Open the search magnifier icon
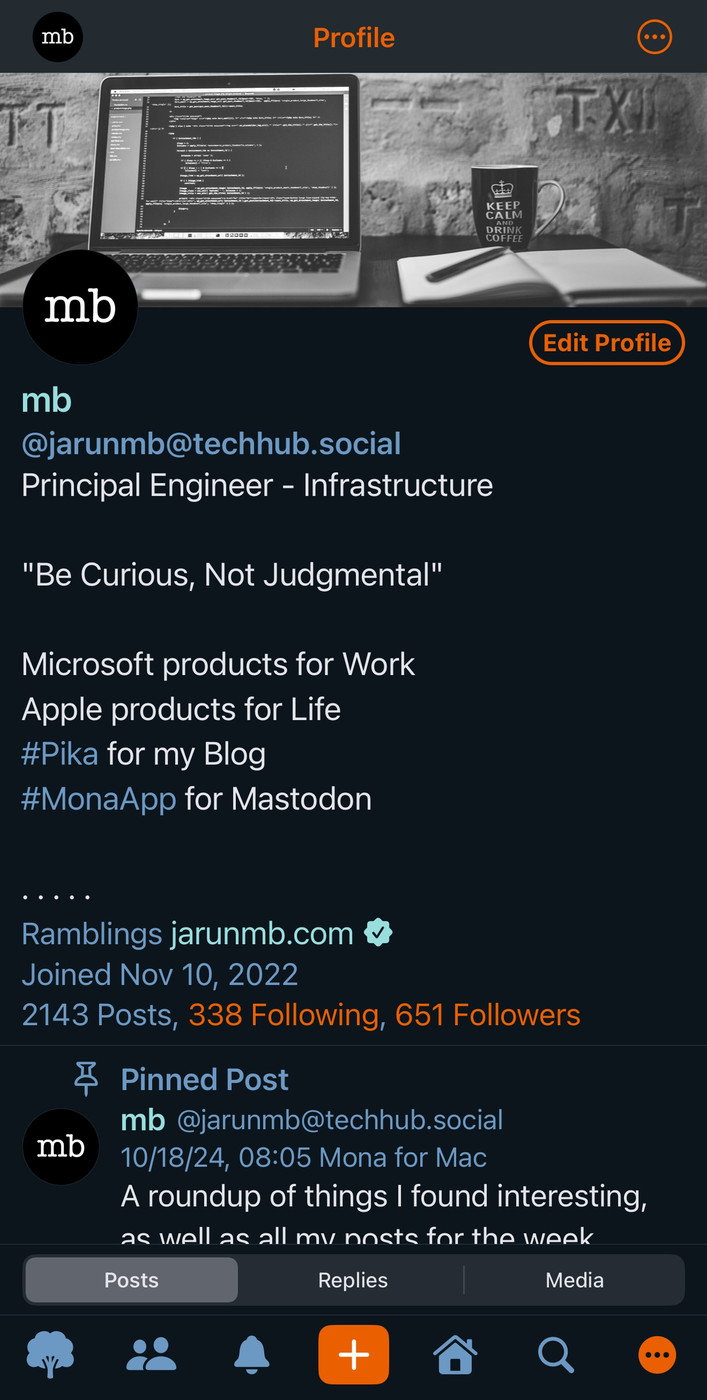This screenshot has width=707, height=1400. click(555, 1355)
